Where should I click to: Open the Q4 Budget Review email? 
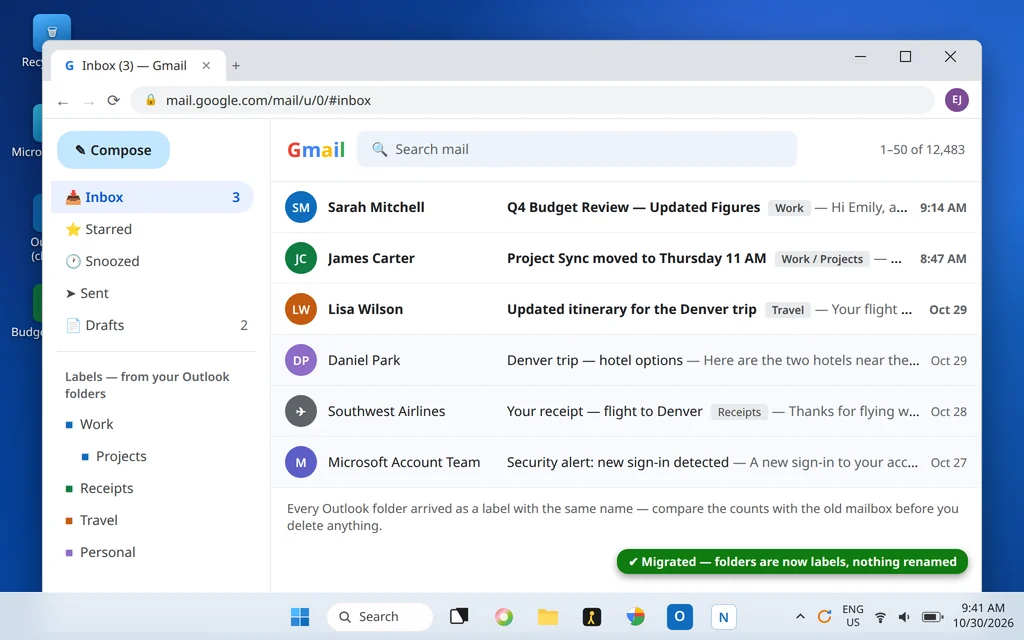[x=626, y=208]
